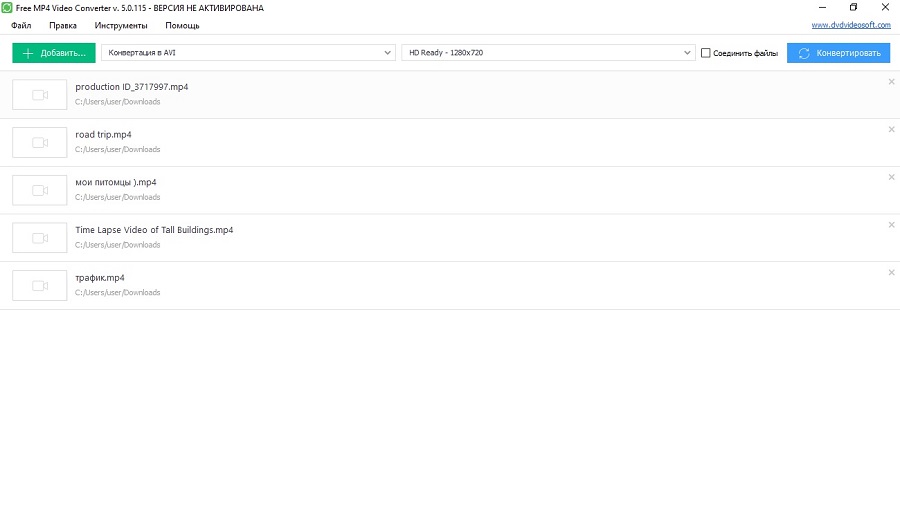900x531 pixels.
Task: Click the camera icon next to мои питомцы ).mp4
Action: point(40,190)
